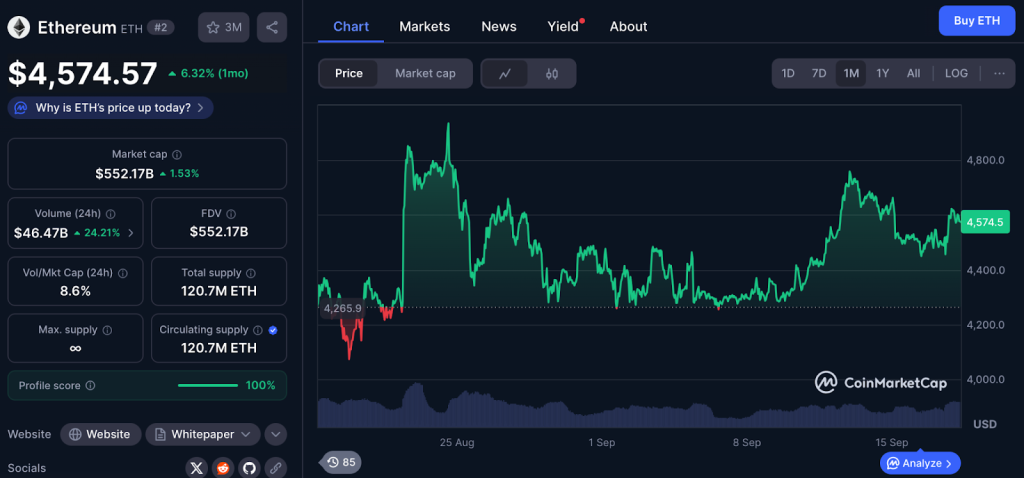Viewport: 1024px width, 478px height.
Task: Select the Price chart toggle
Action: (x=349, y=73)
